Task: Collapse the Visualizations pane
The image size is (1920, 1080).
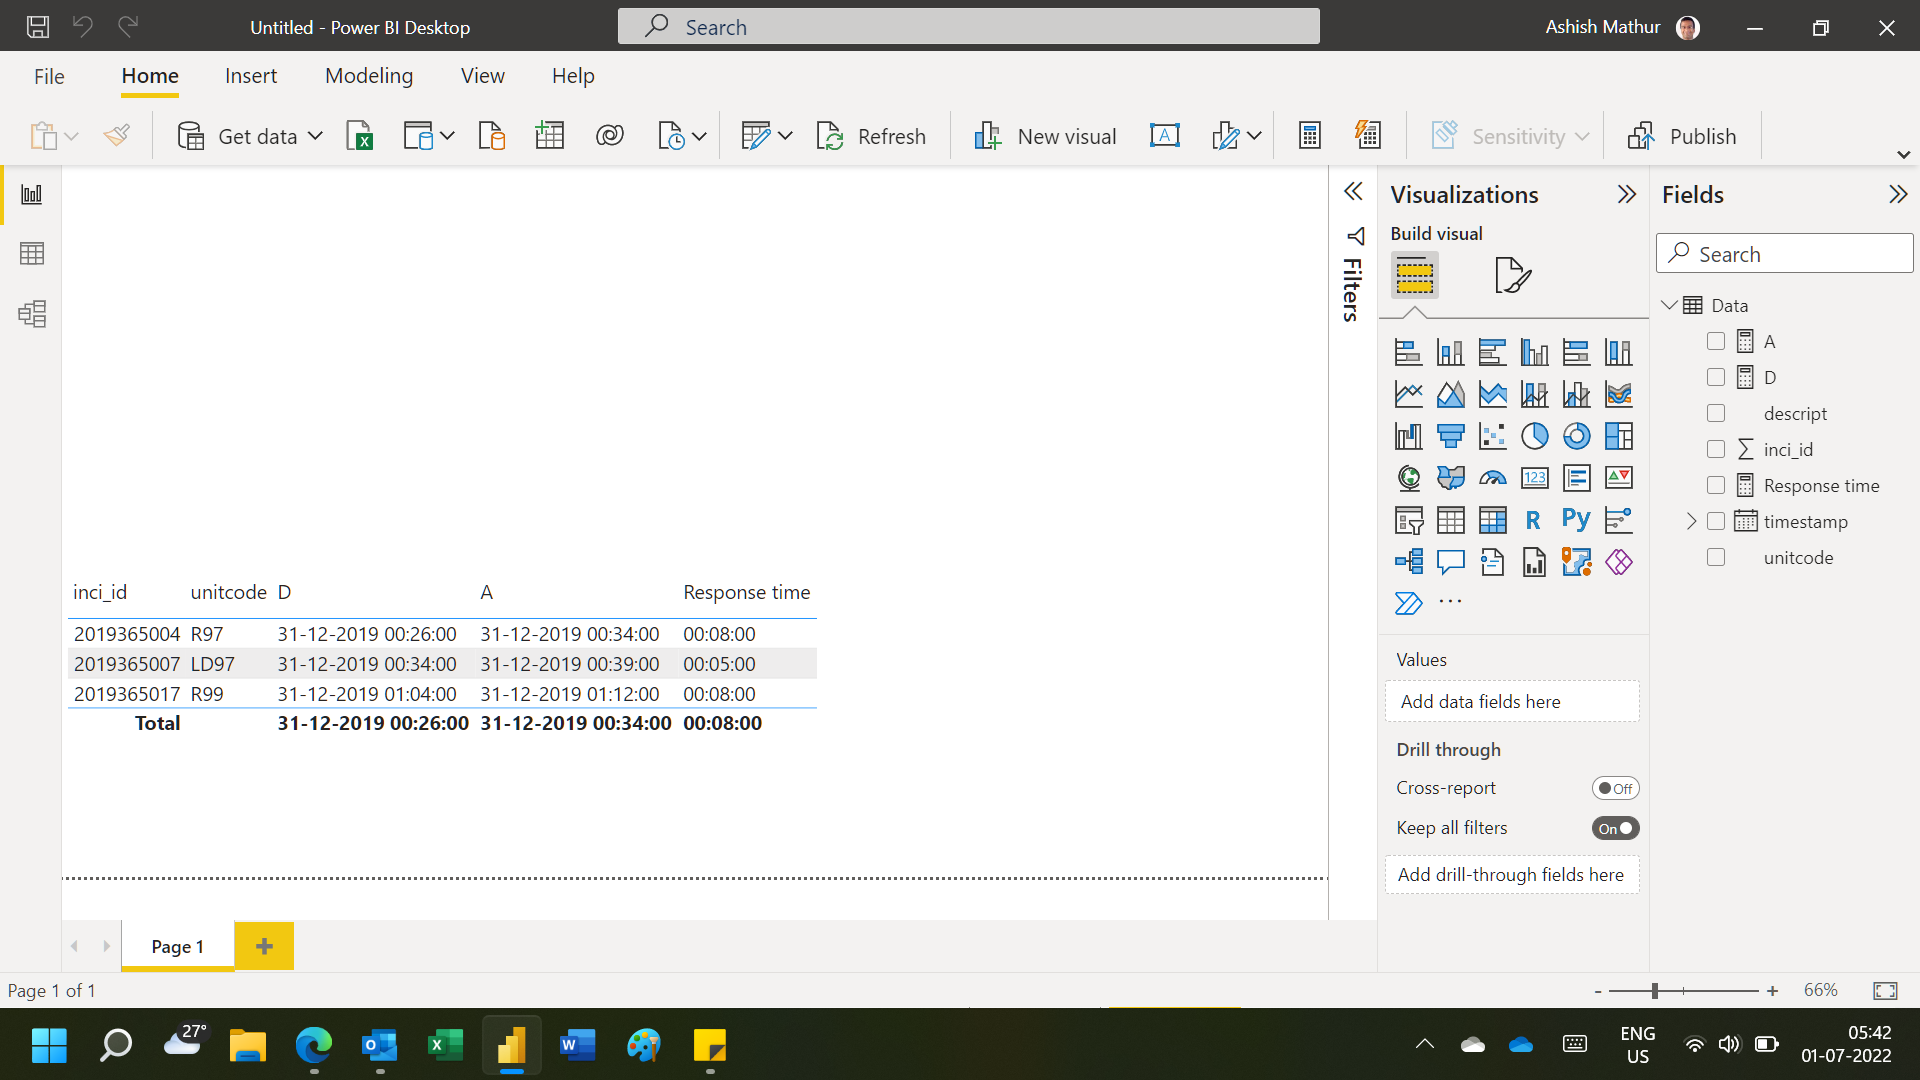Action: [1627, 194]
